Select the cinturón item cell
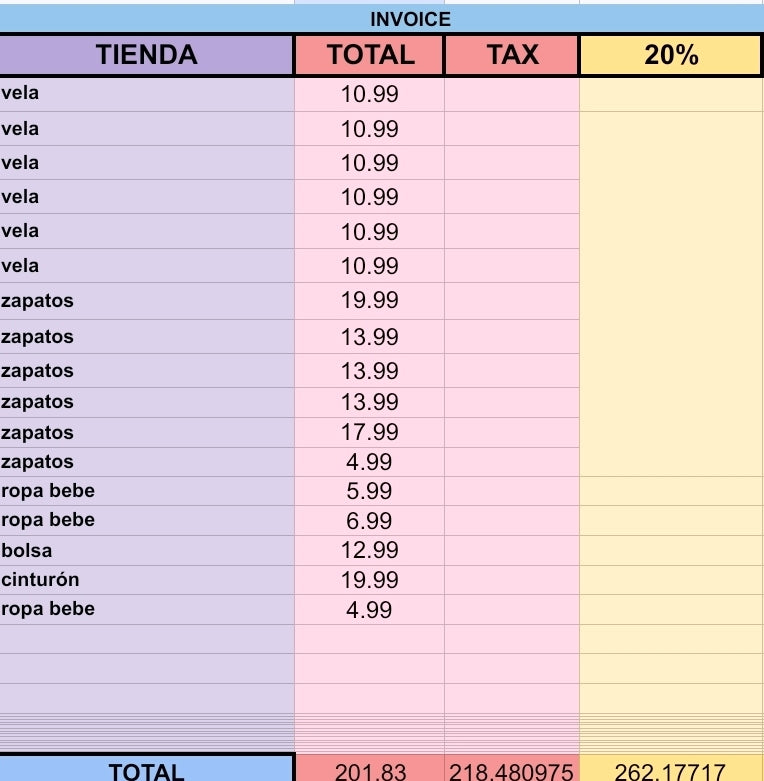The height and width of the screenshot is (781, 764). (x=147, y=580)
